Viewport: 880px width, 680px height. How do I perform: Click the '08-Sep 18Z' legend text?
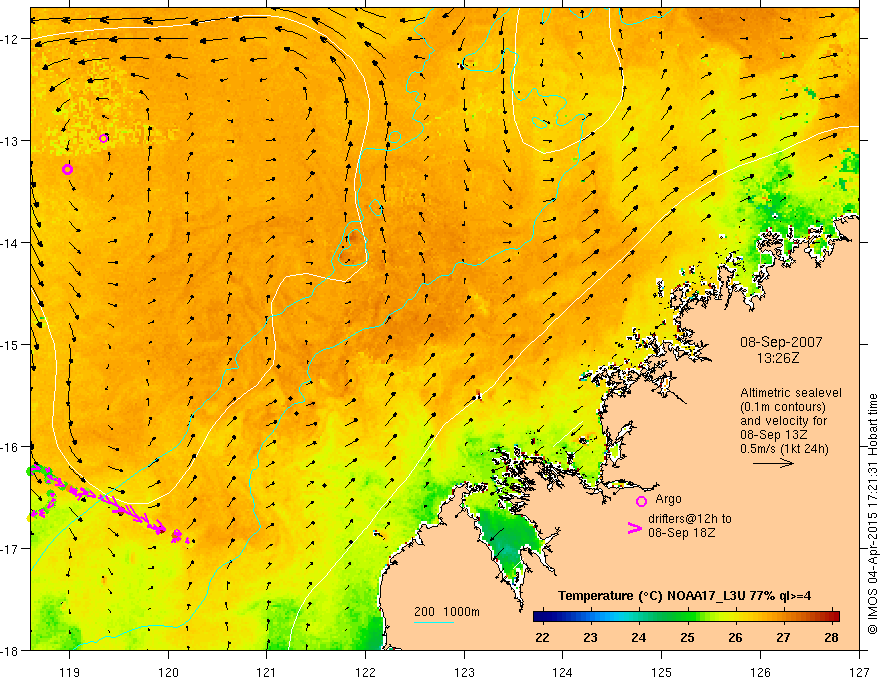click(681, 533)
